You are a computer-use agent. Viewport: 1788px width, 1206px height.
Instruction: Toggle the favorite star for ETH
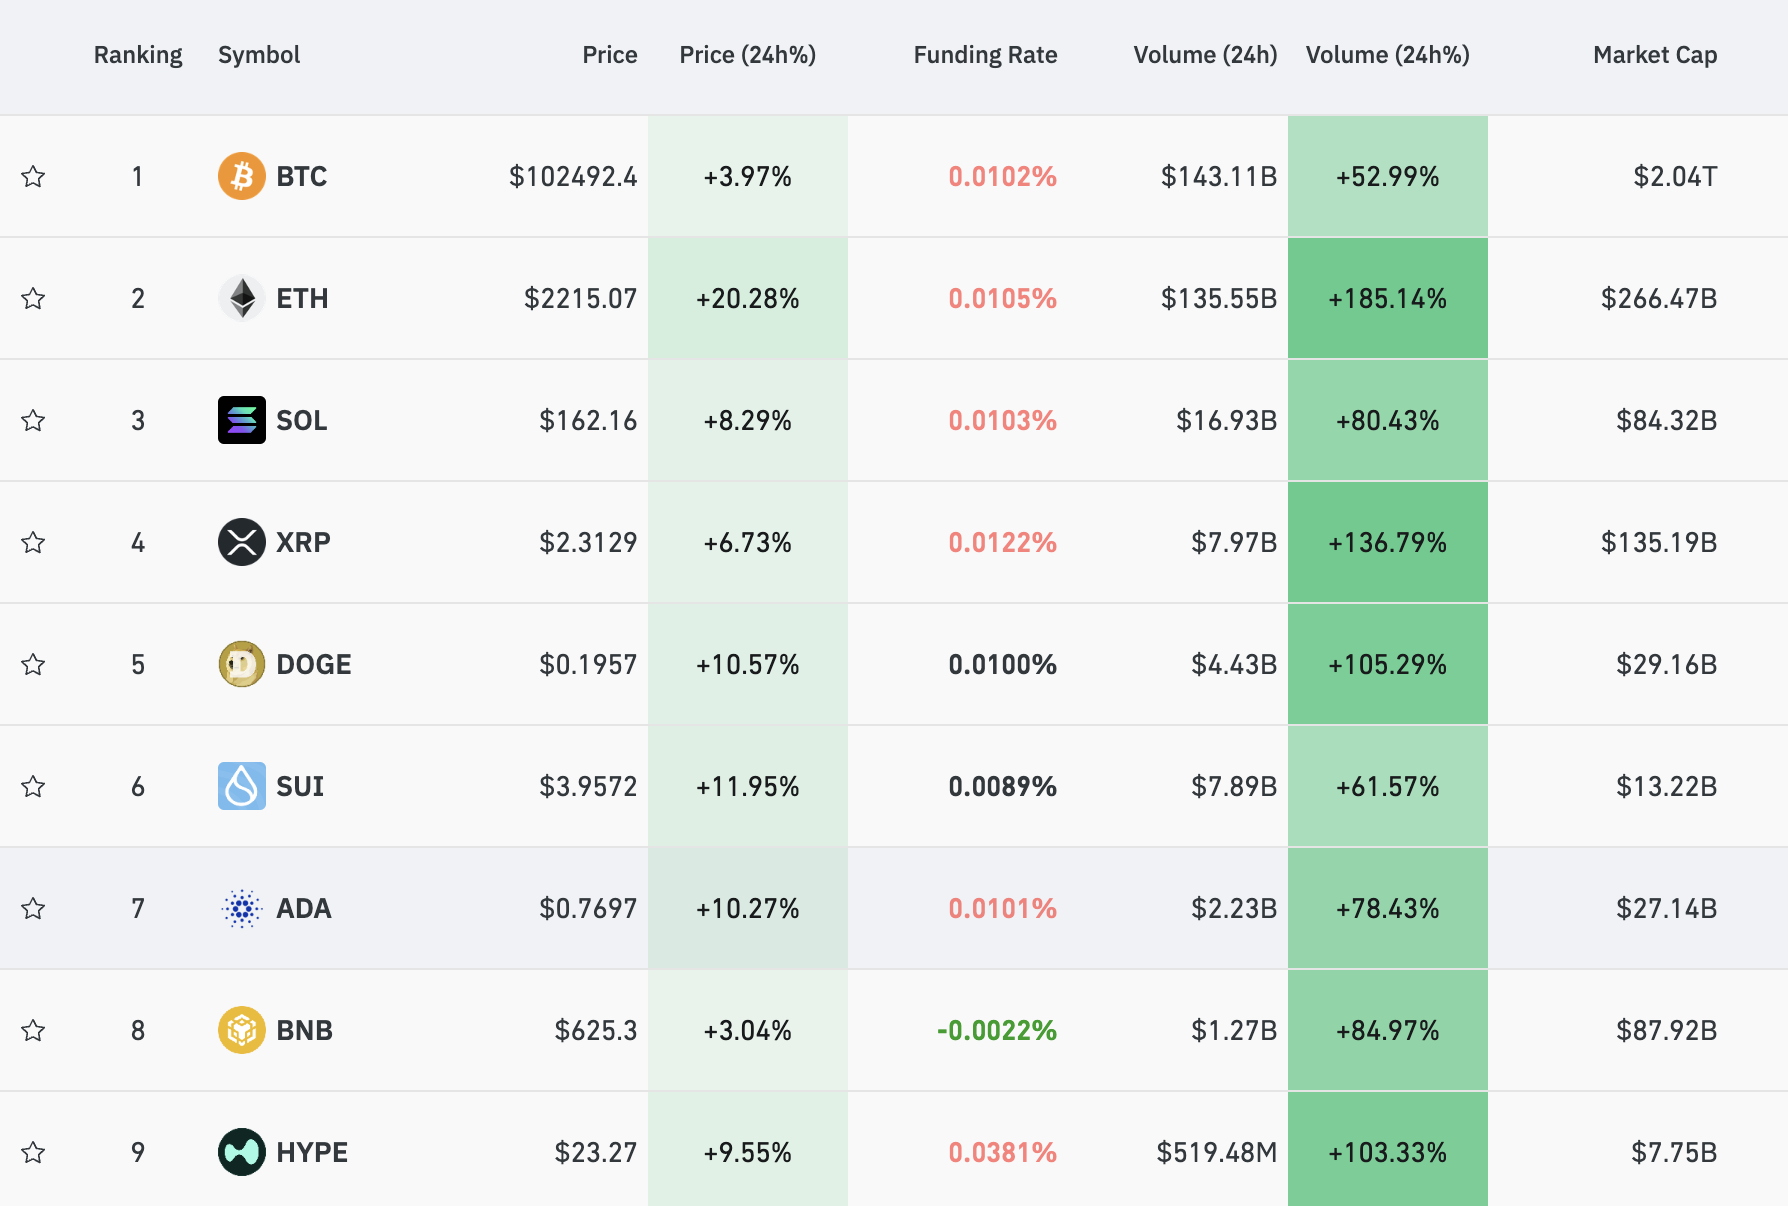point(33,298)
